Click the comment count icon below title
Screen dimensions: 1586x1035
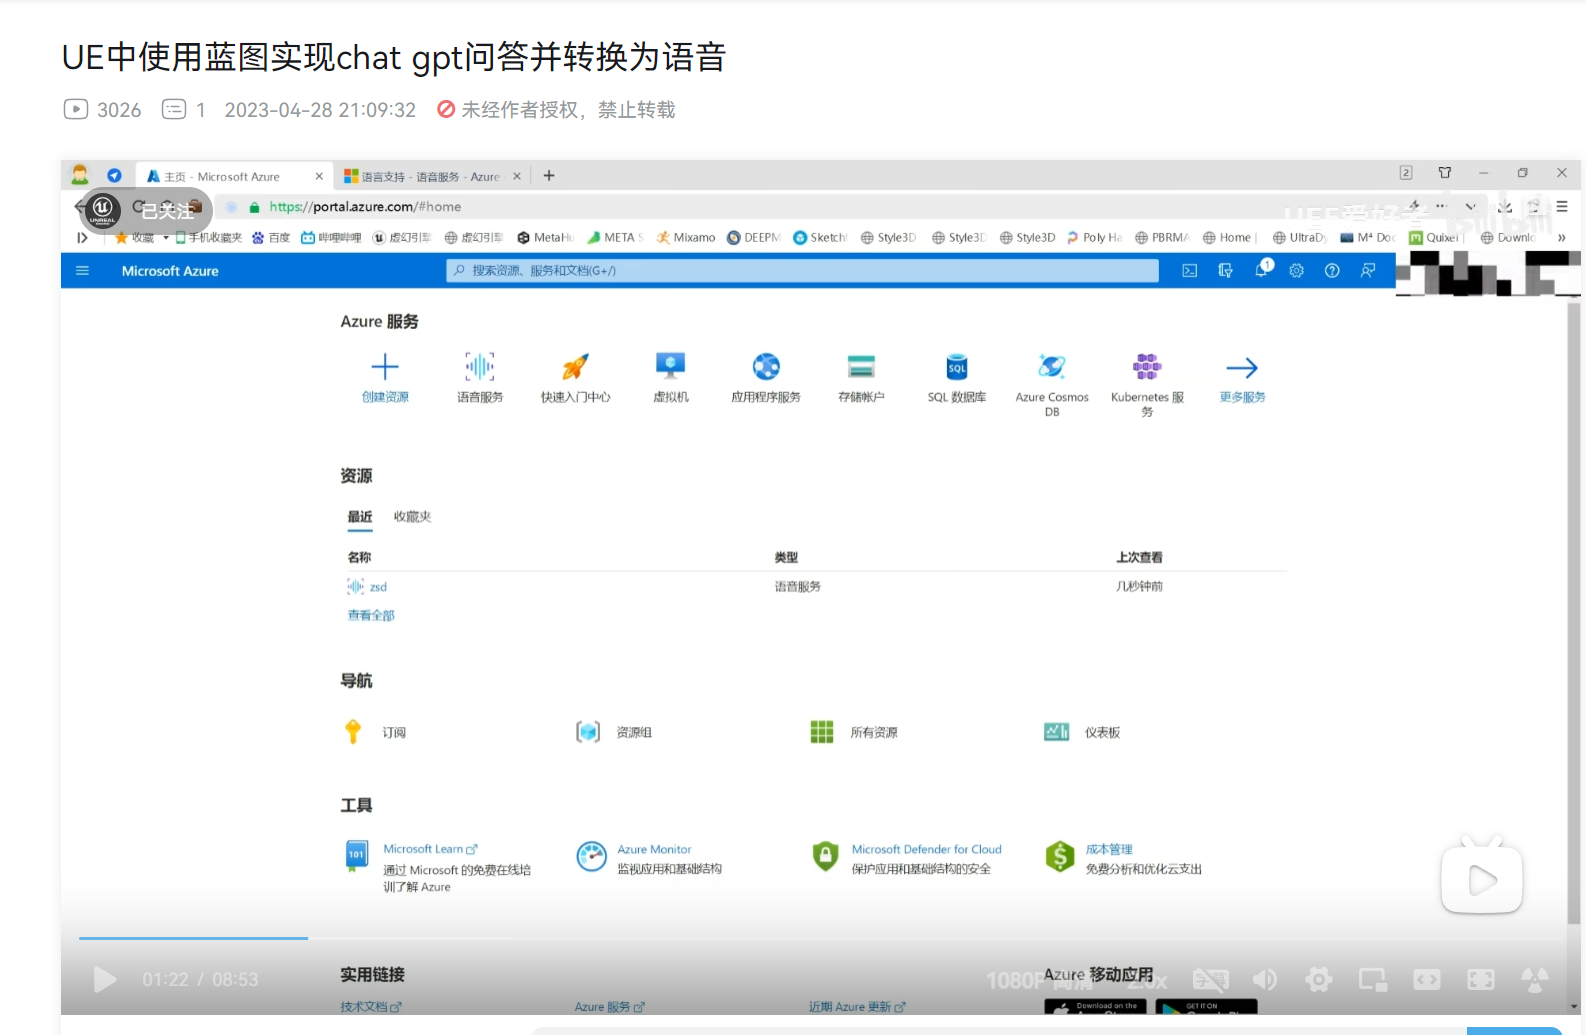(174, 109)
